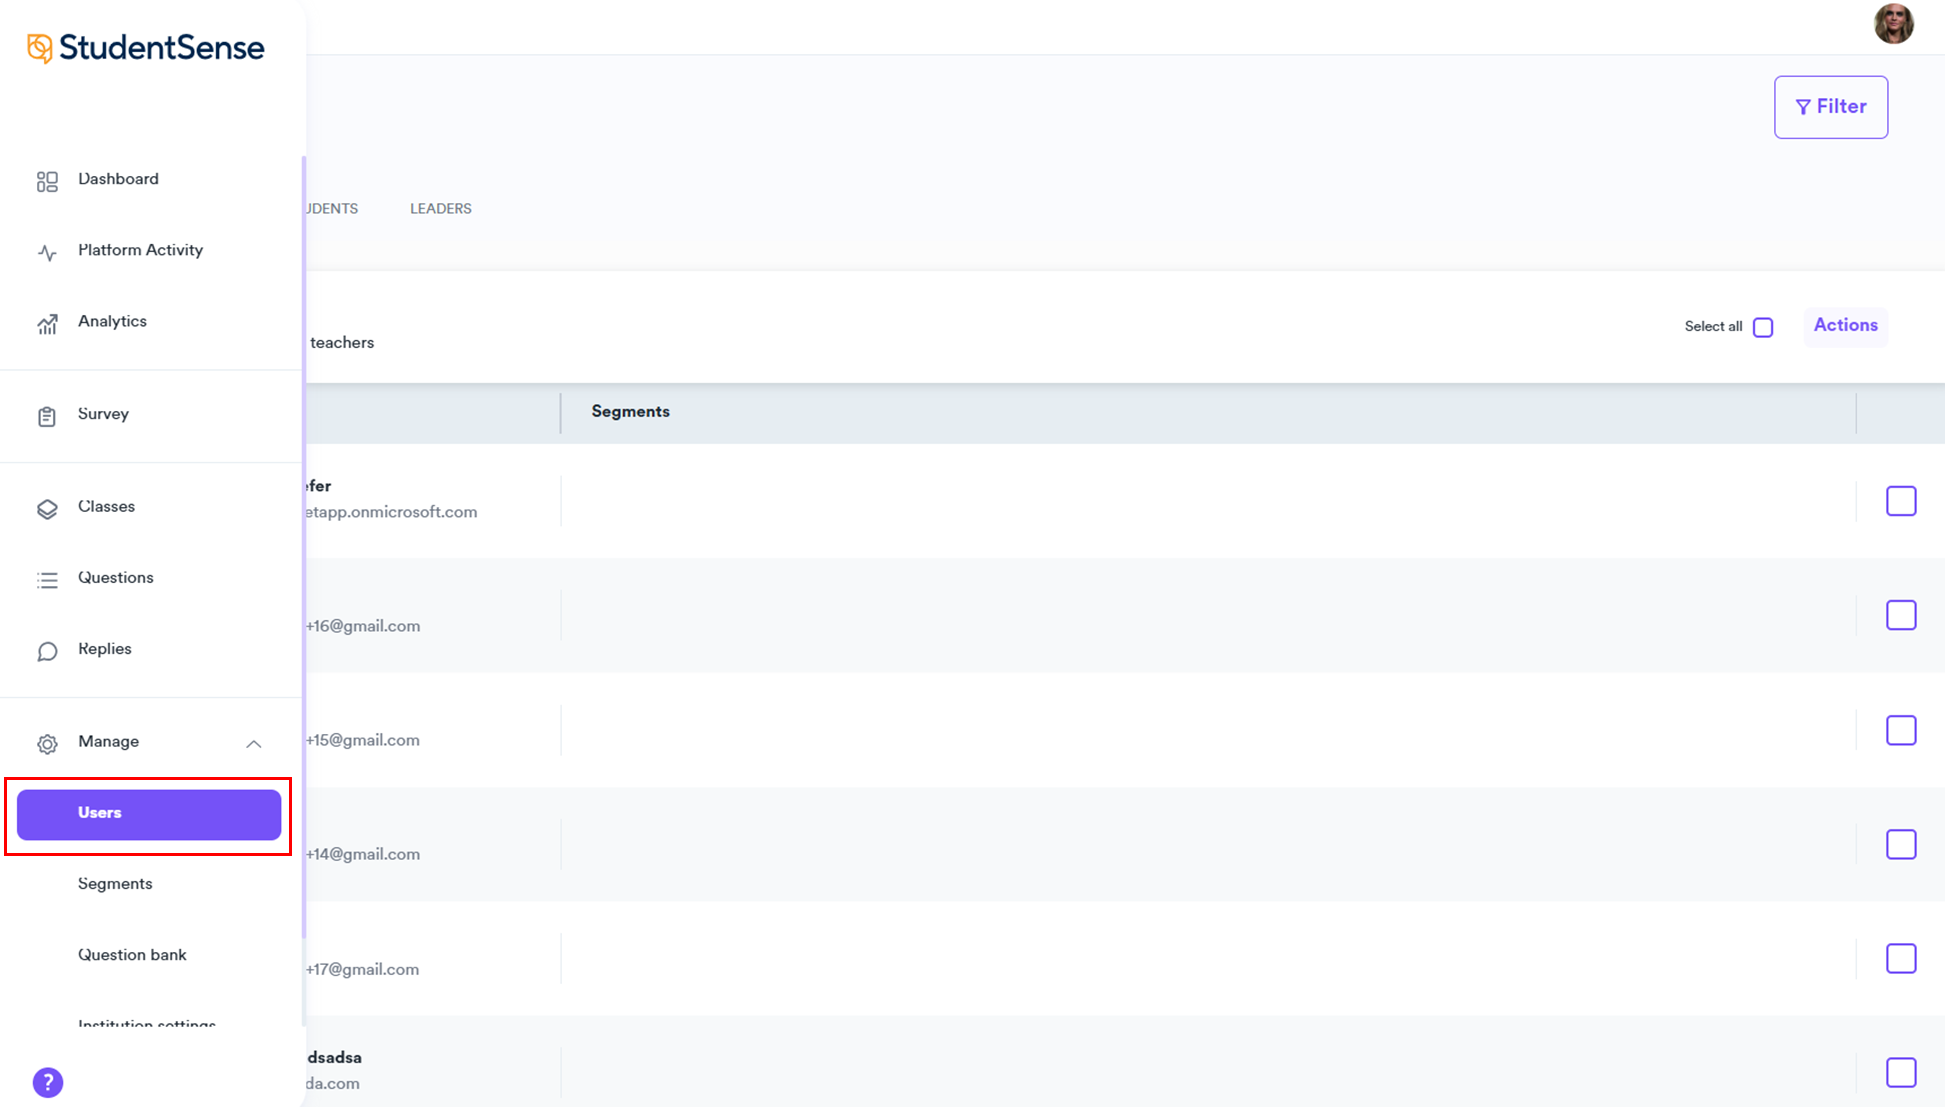Tick the Select all checkbox
The height and width of the screenshot is (1107, 1945).
pos(1763,327)
